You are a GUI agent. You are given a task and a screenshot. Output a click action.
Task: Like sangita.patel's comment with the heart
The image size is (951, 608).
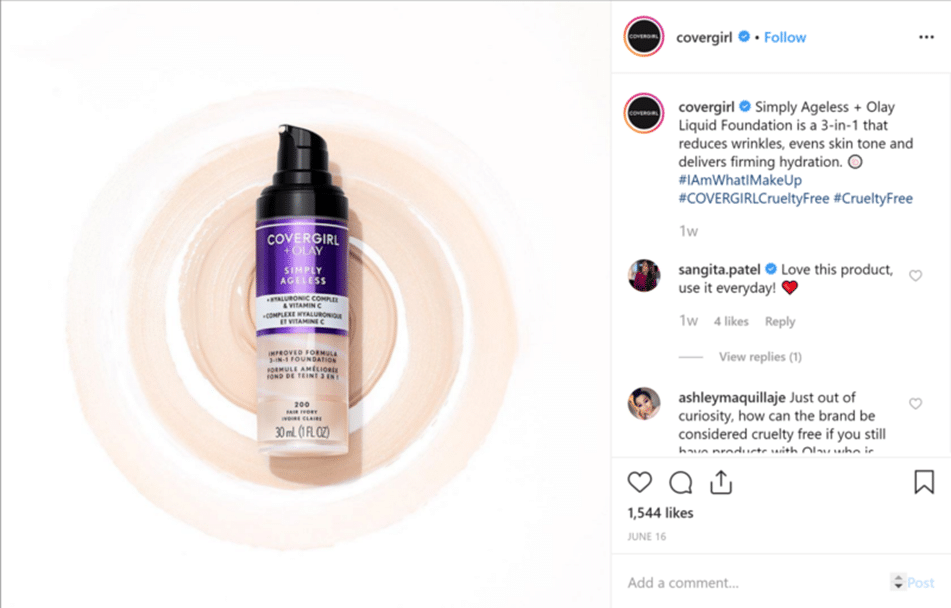click(x=915, y=275)
